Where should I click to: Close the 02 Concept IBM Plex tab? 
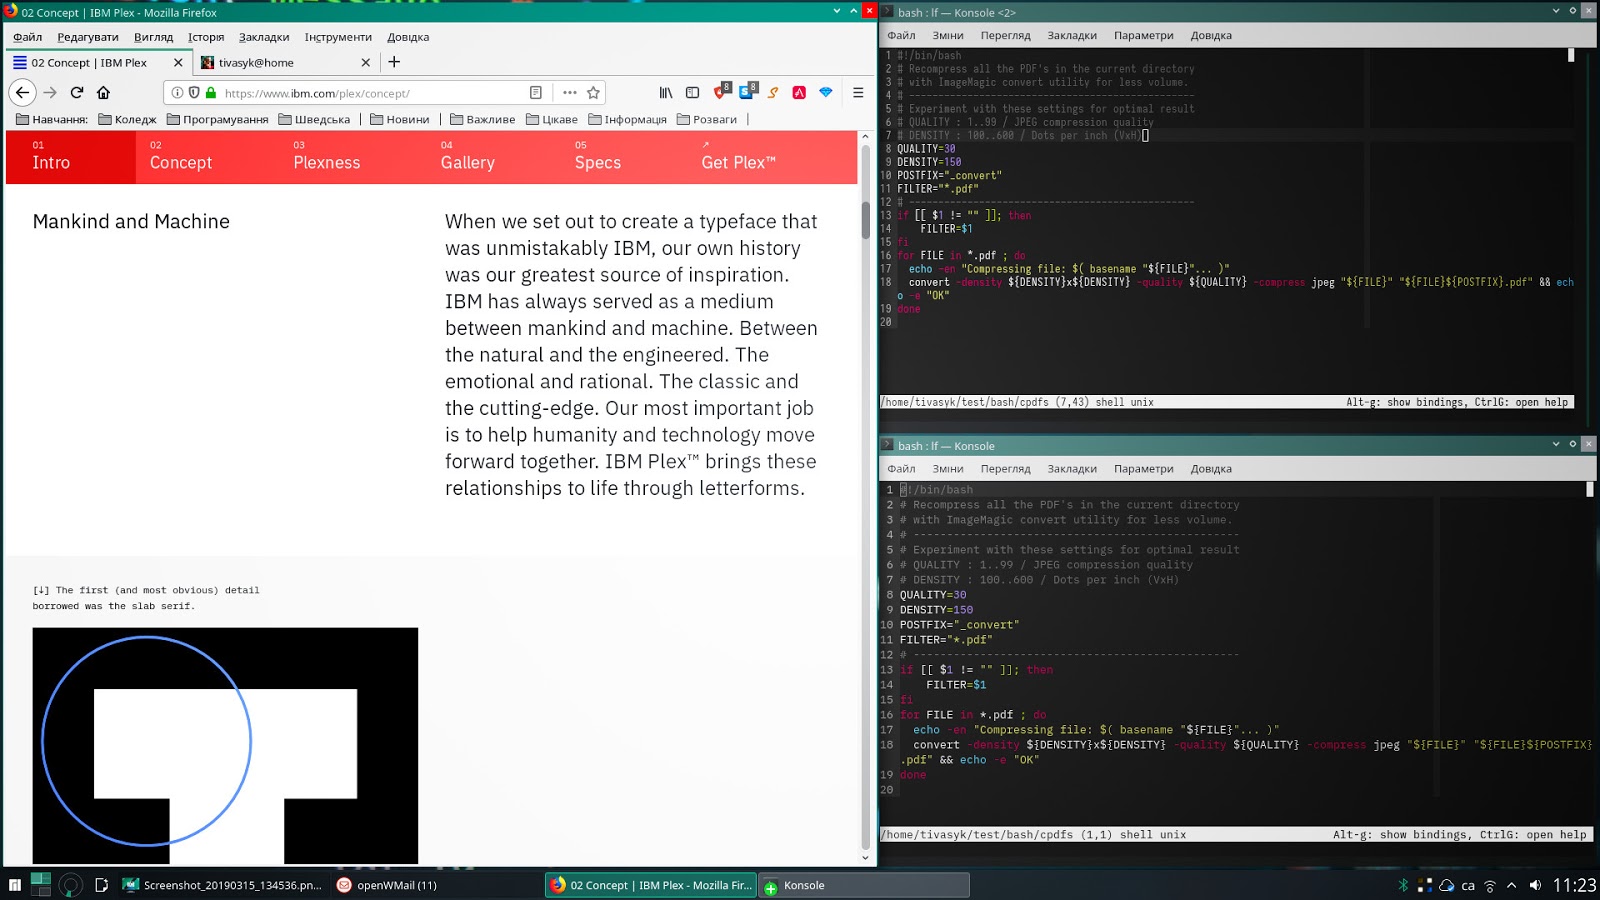tap(178, 62)
